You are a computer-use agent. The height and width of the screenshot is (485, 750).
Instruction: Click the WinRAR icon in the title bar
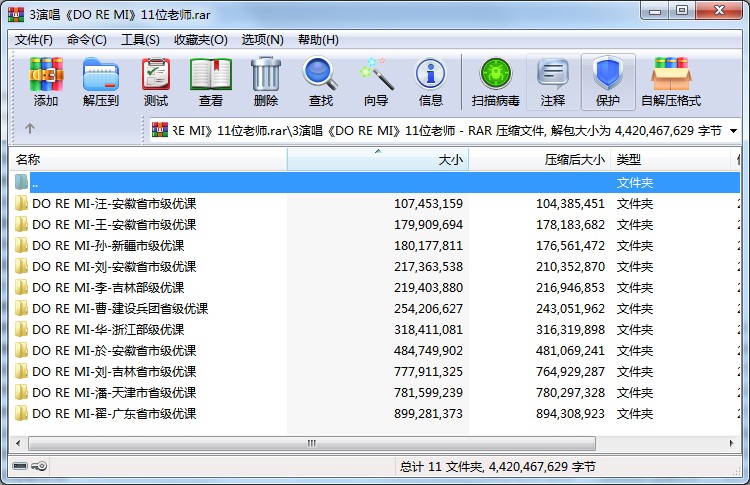[x=16, y=14]
